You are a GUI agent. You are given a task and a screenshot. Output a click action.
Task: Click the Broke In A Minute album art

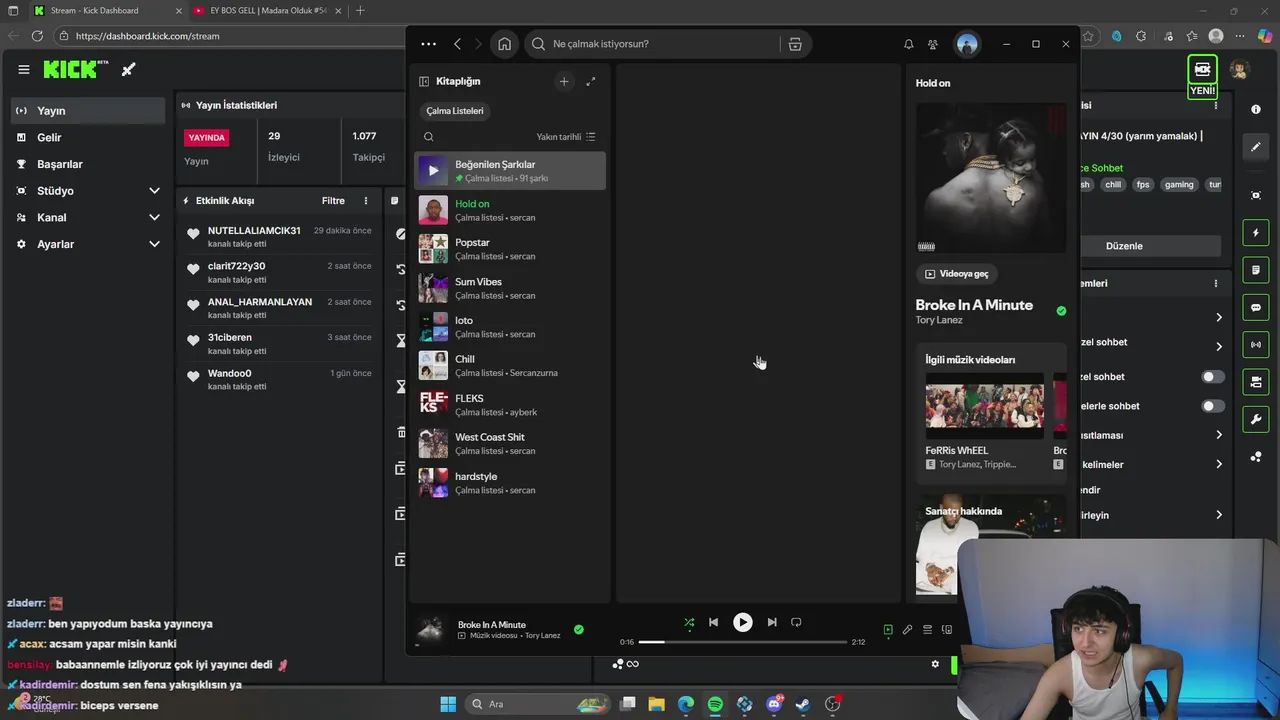click(991, 178)
